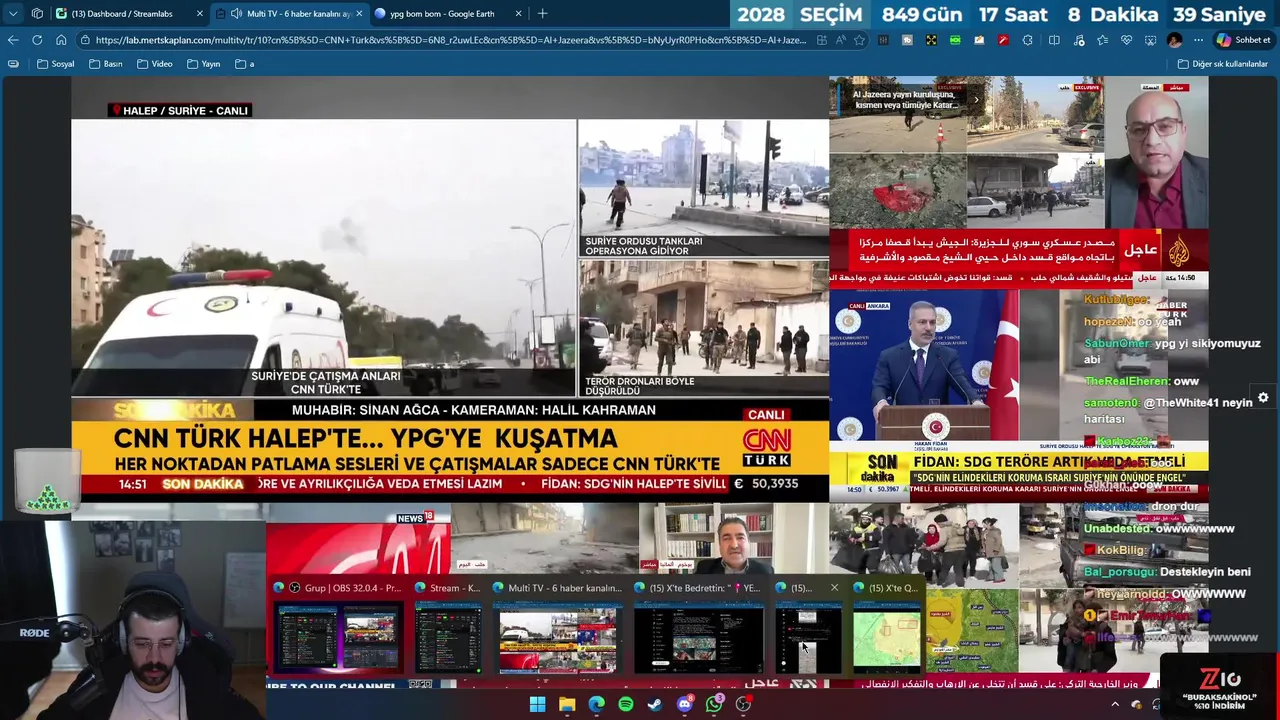Close the Google Earth tab
This screenshot has width=1280, height=720.
point(518,14)
